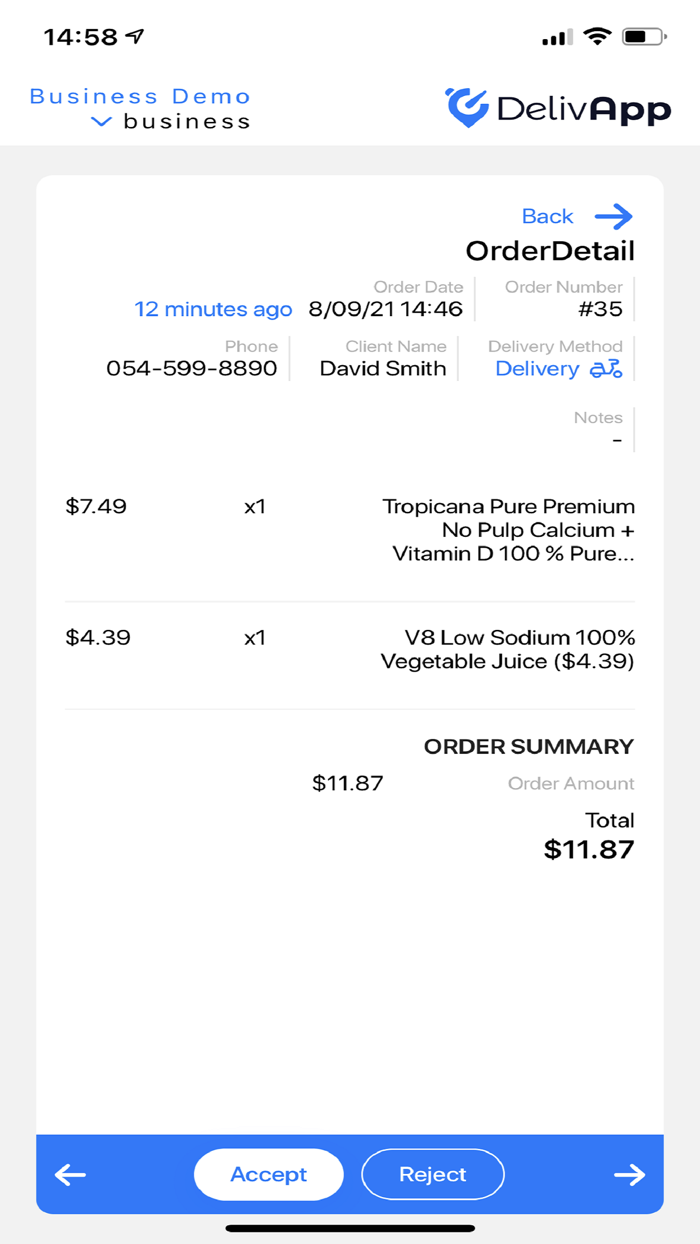This screenshot has height=1244, width=700.
Task: Open the Business Demo account selector
Action: (x=139, y=96)
